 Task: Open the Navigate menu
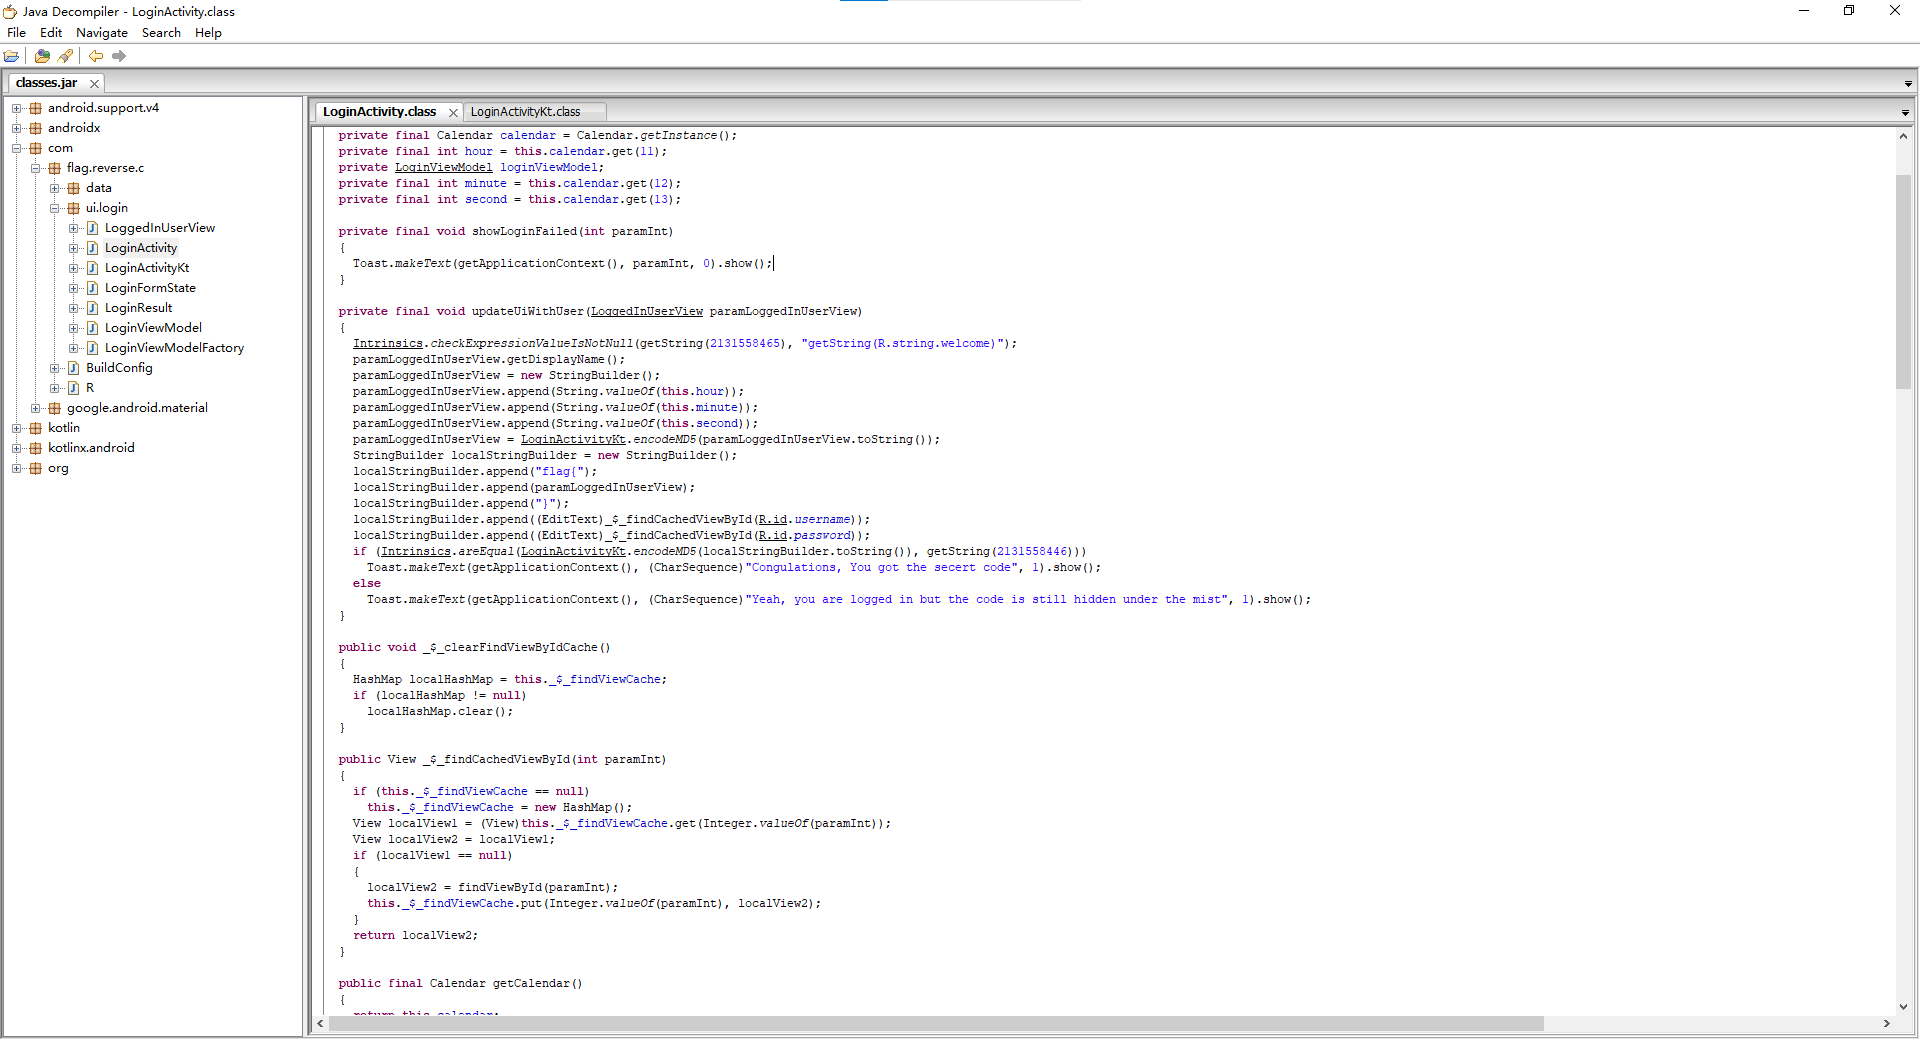coord(102,33)
